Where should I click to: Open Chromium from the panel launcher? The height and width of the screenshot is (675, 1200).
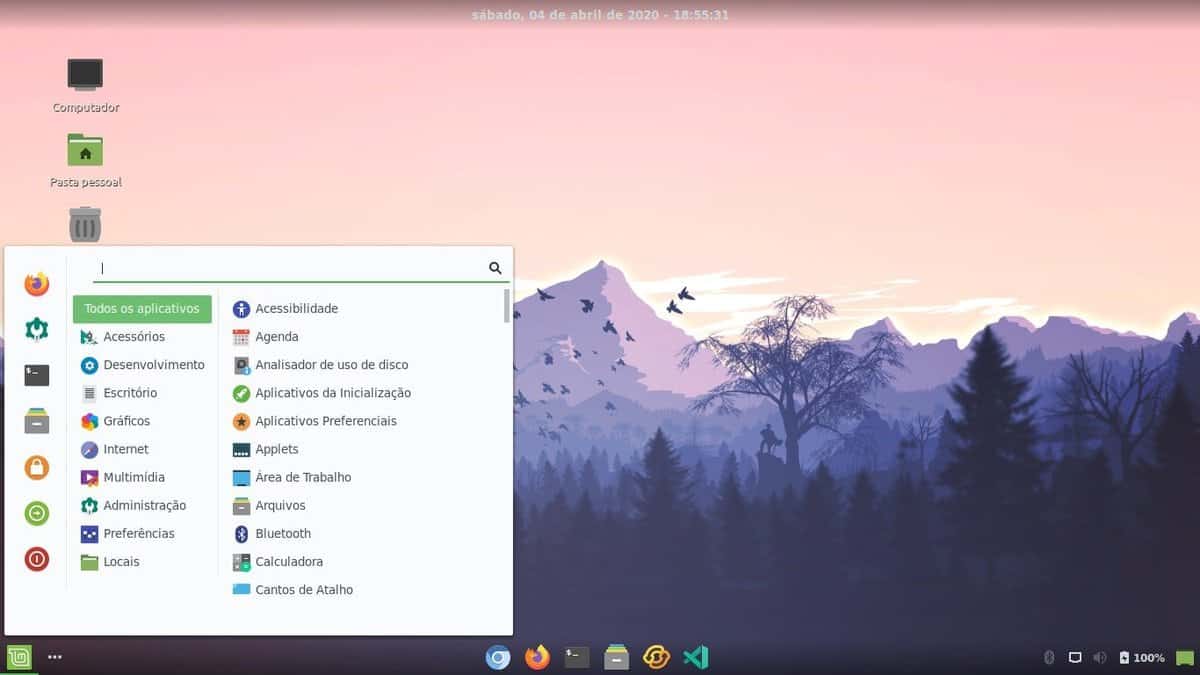[x=498, y=657]
